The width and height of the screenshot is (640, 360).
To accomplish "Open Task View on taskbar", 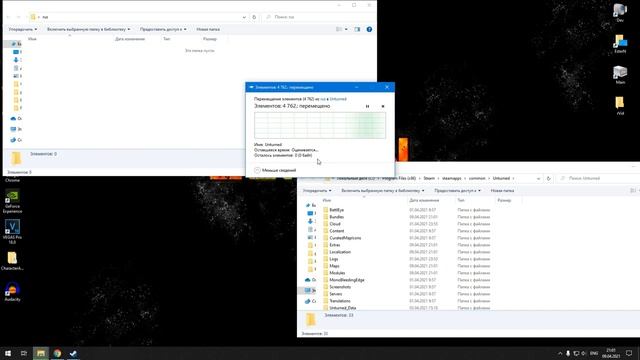I will click(24, 353).
